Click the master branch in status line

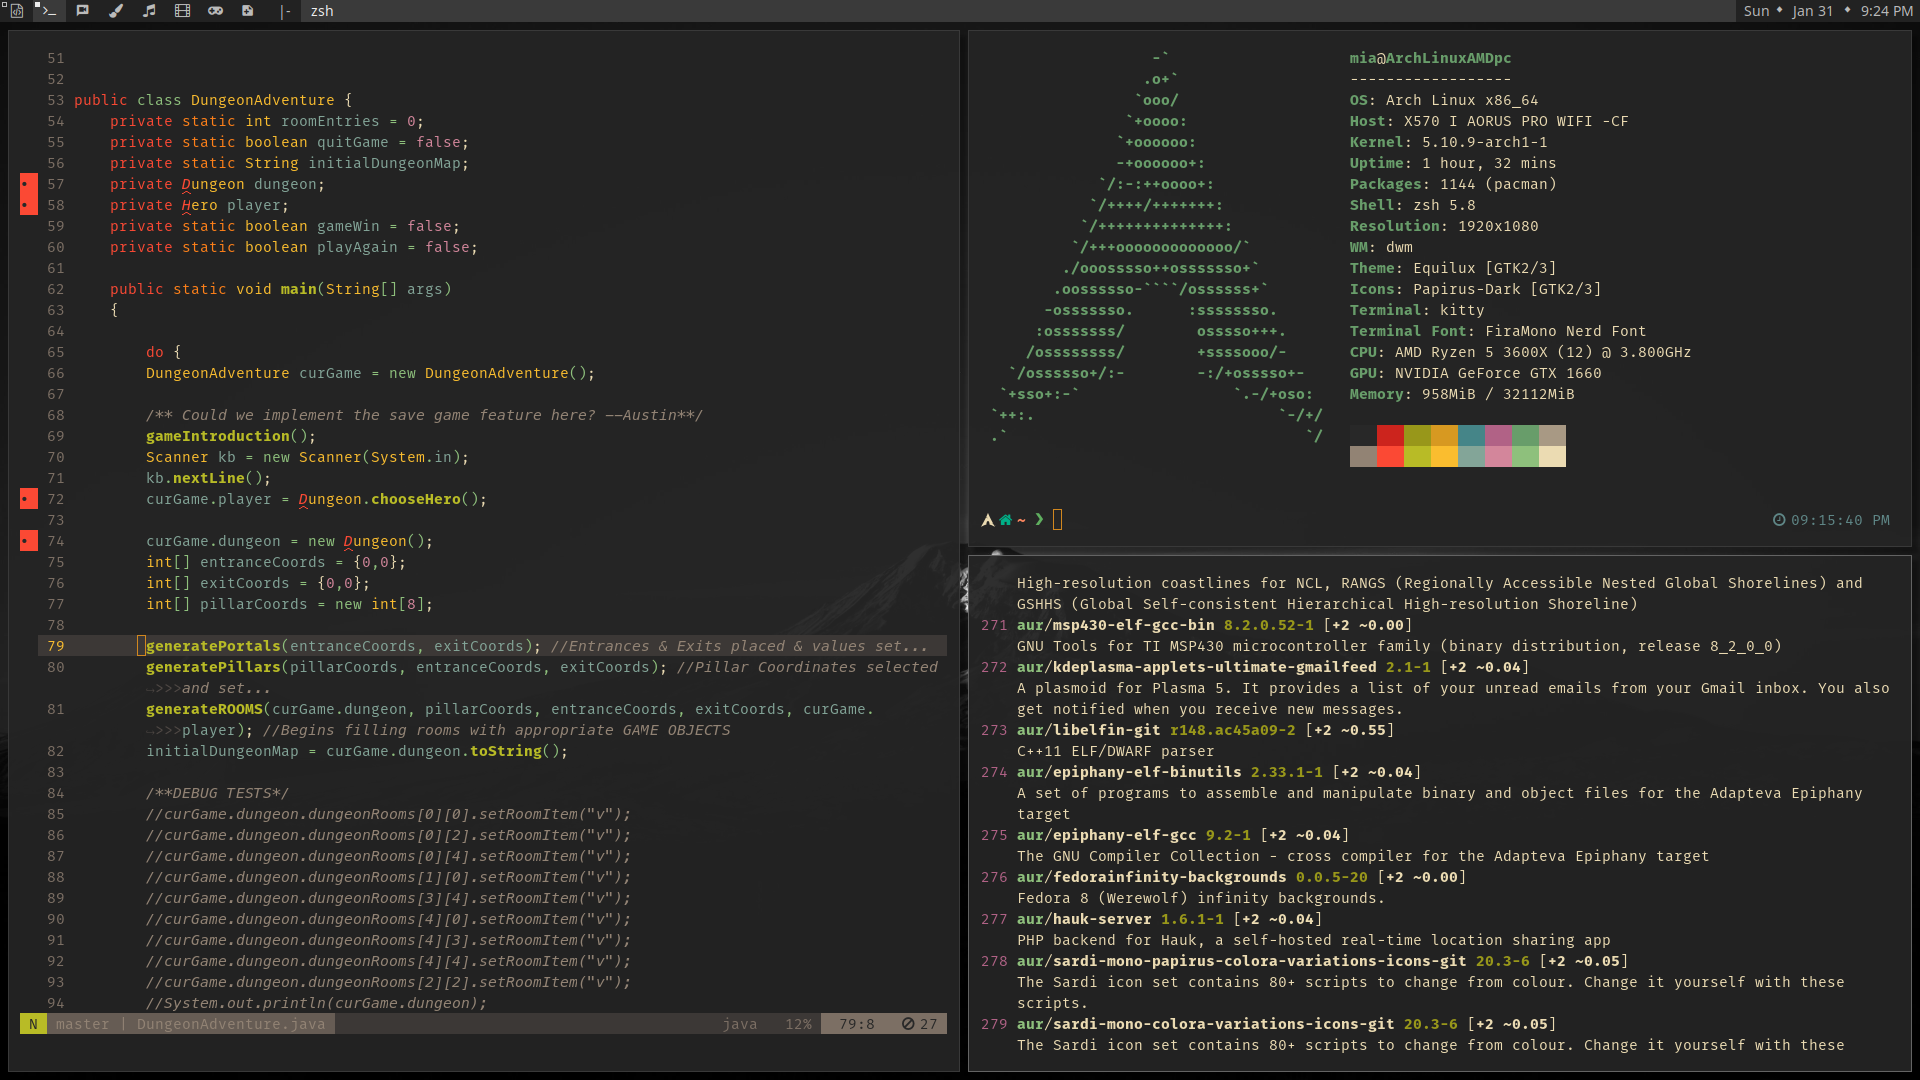click(x=82, y=1024)
